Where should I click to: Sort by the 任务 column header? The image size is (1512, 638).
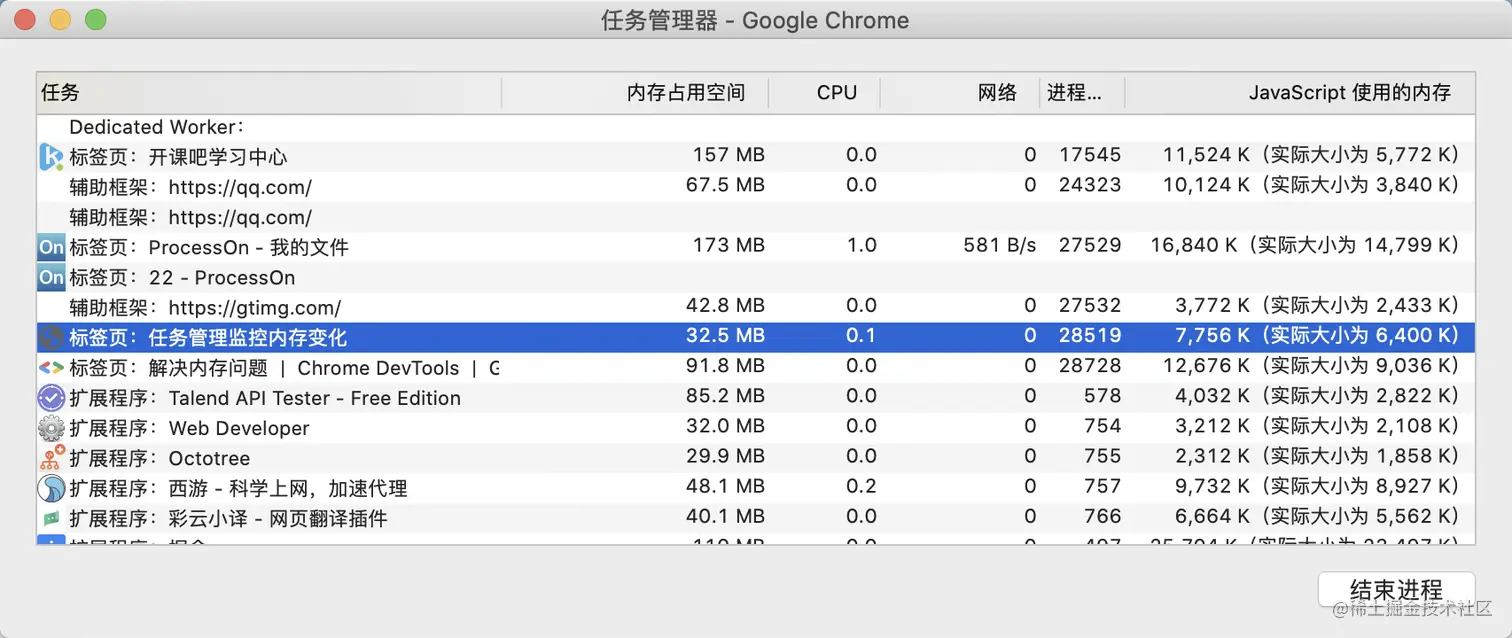click(x=268, y=93)
